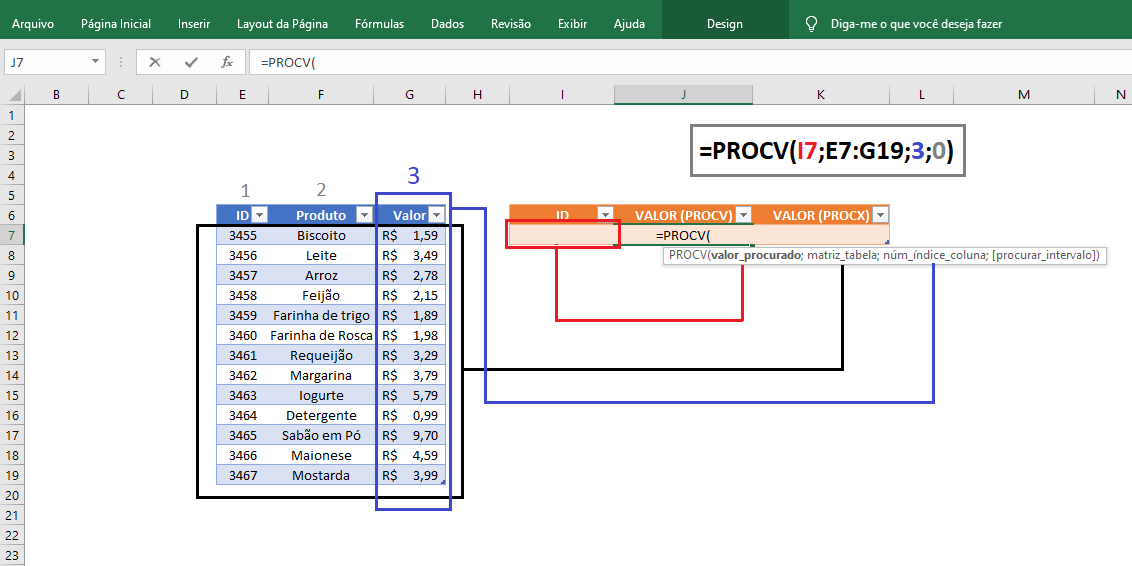Select the Requeijão product cell
The image size is (1132, 566).
[x=321, y=355]
